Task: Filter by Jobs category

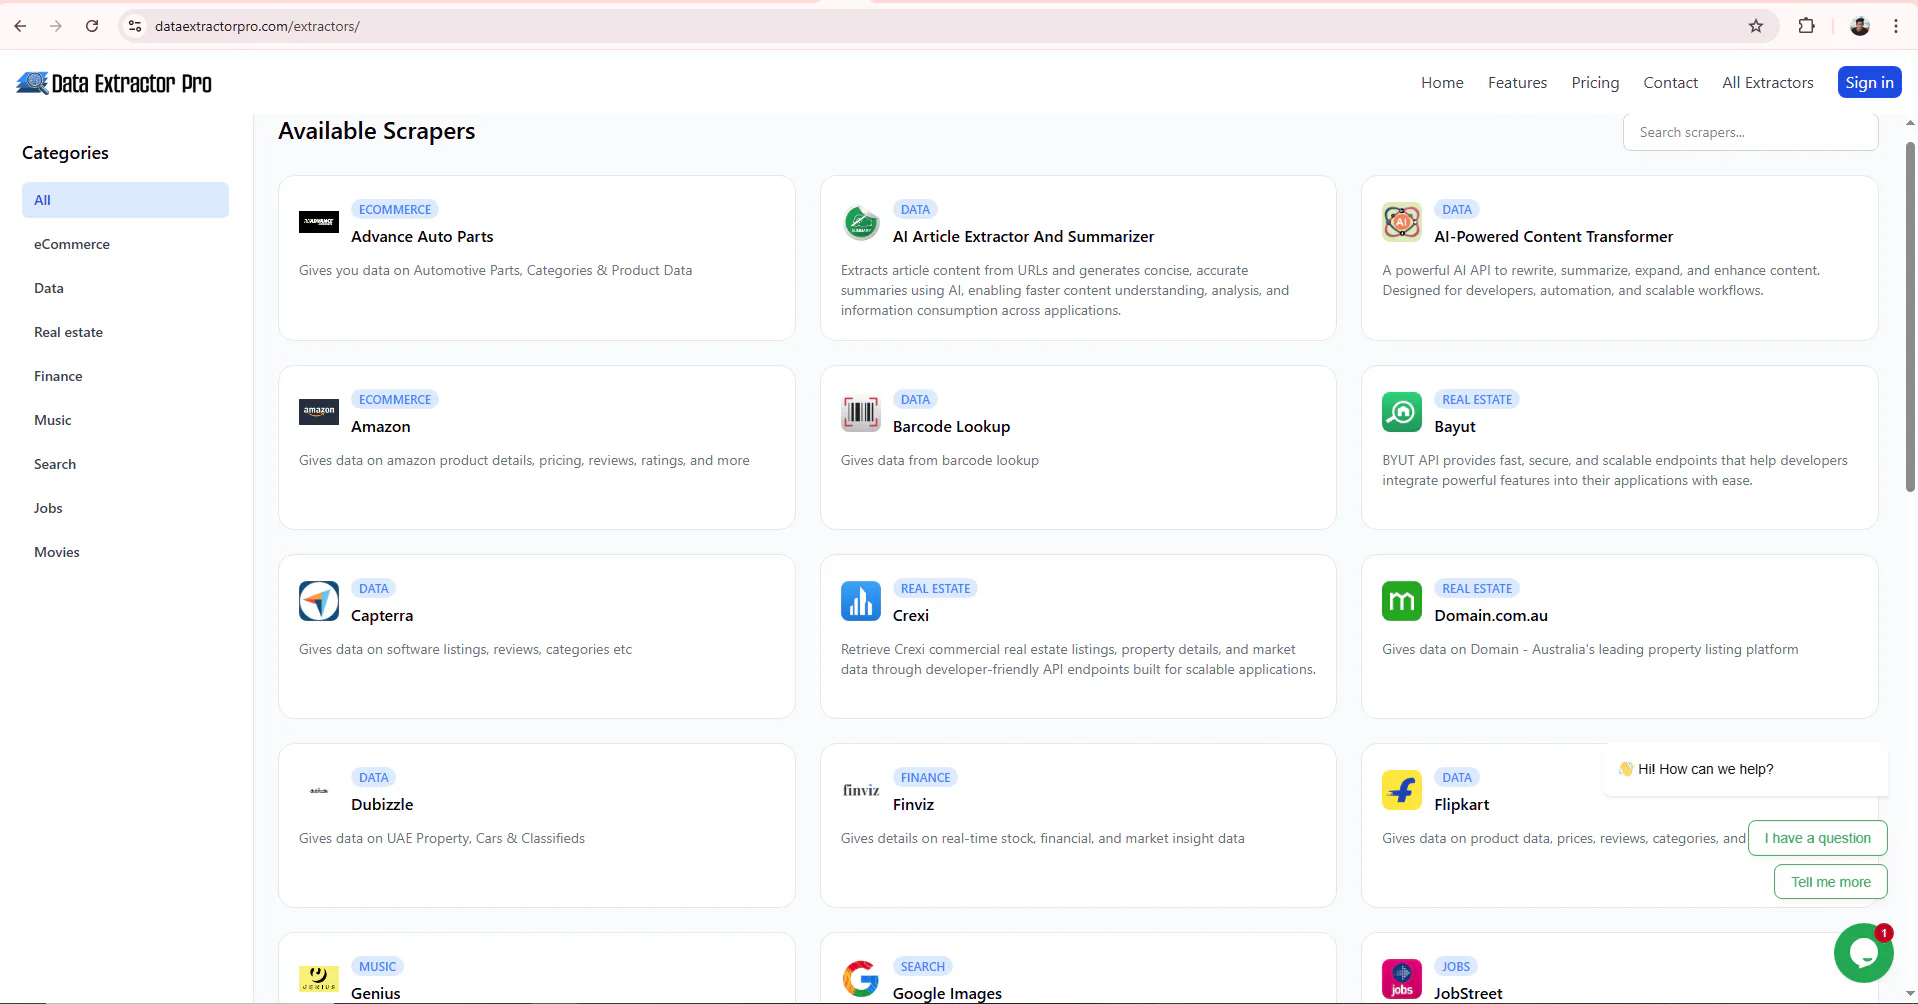Action: click(125, 508)
